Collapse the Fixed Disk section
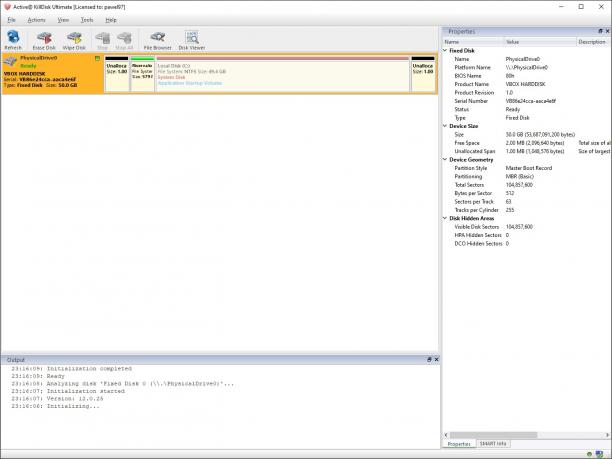612x459 pixels. (x=445, y=50)
